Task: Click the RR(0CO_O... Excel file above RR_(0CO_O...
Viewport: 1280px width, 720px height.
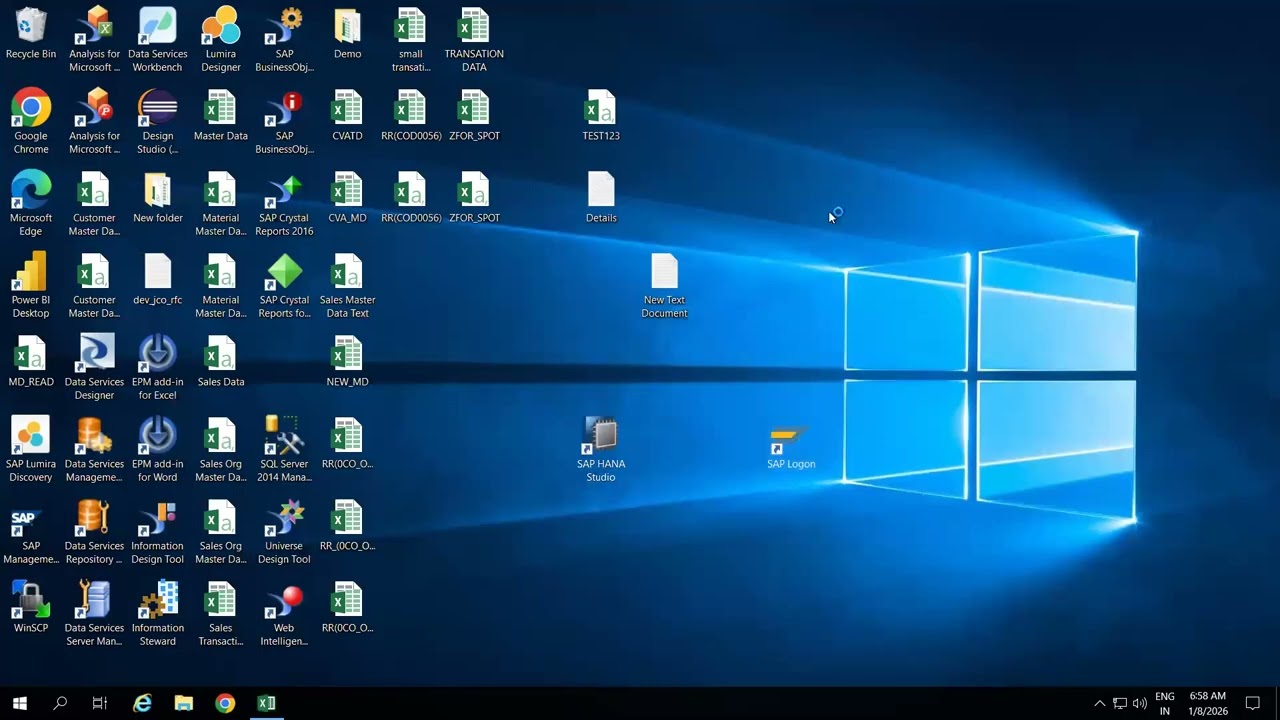Action: (x=348, y=444)
